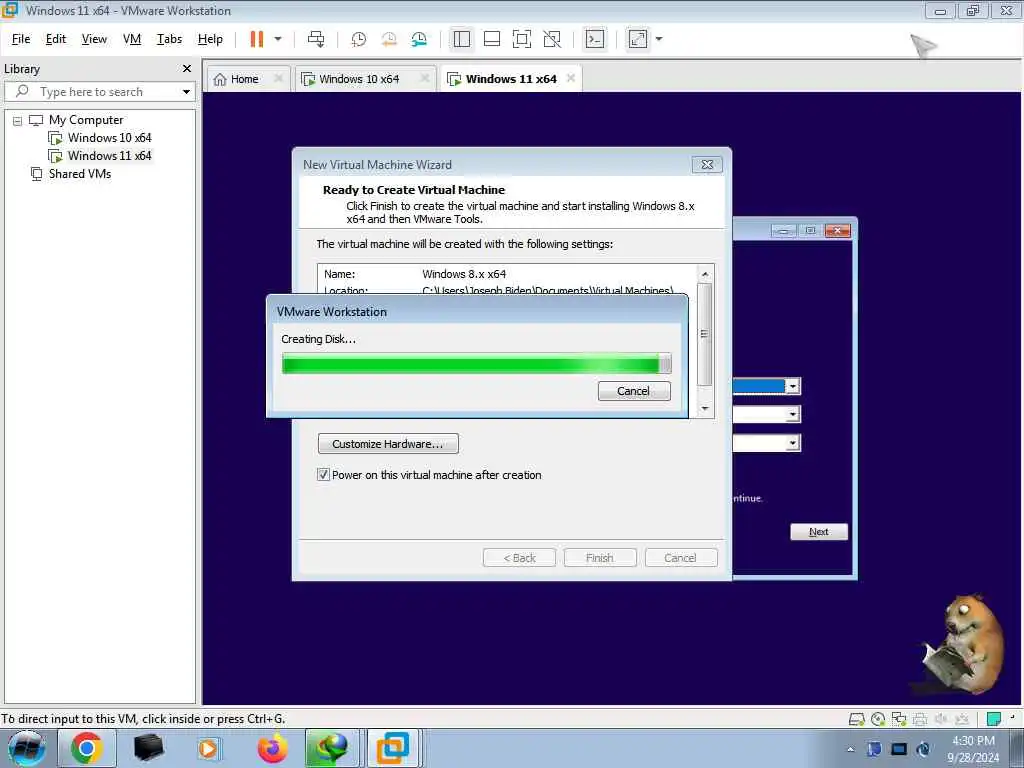Collapse the My Computer tree node

tap(17, 121)
